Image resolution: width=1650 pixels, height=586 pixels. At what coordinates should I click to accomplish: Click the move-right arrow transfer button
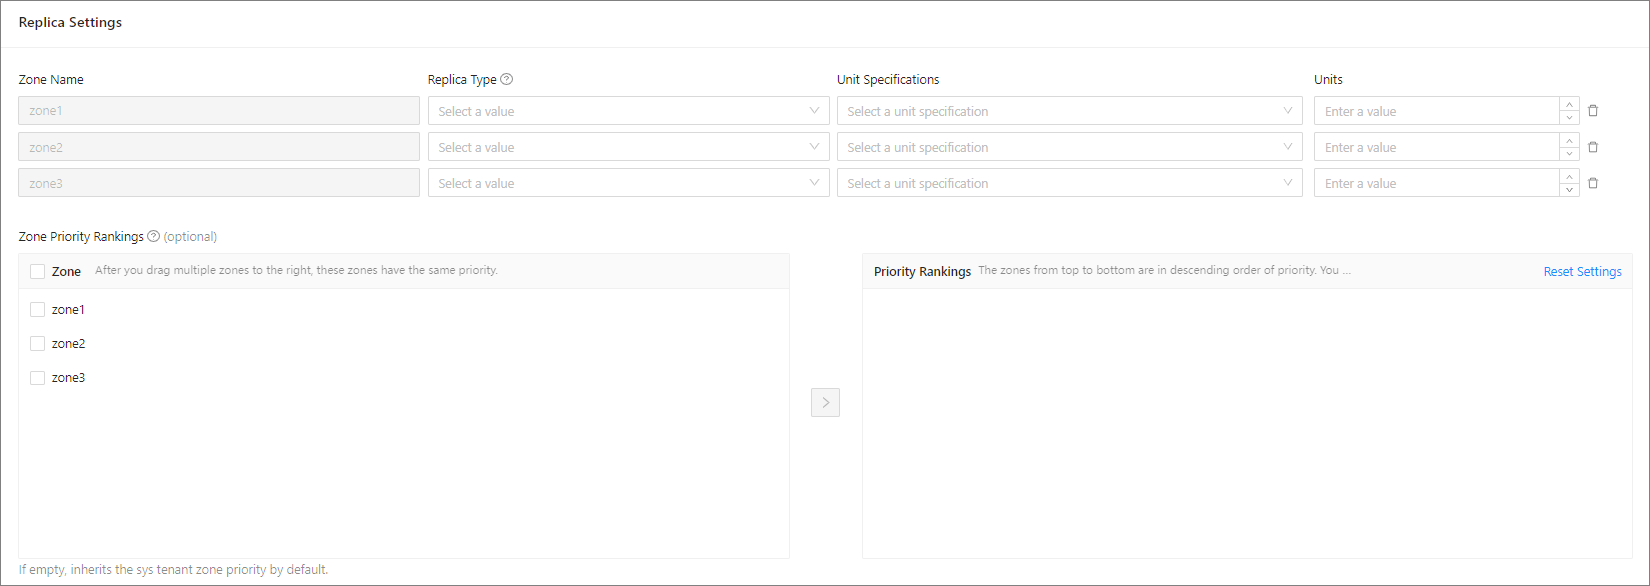[x=825, y=402]
